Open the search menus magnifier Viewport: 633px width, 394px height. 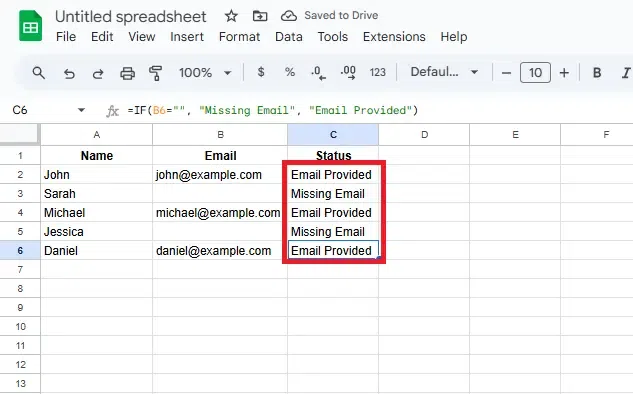pos(39,73)
